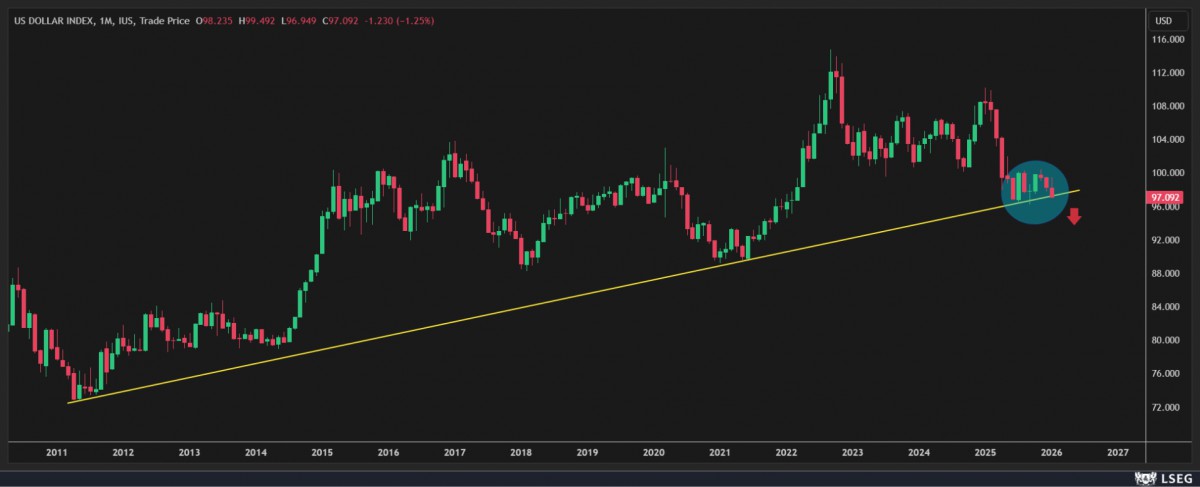The image size is (1200, 487).
Task: Click the 72.000 price axis label
Action: [x=1164, y=408]
